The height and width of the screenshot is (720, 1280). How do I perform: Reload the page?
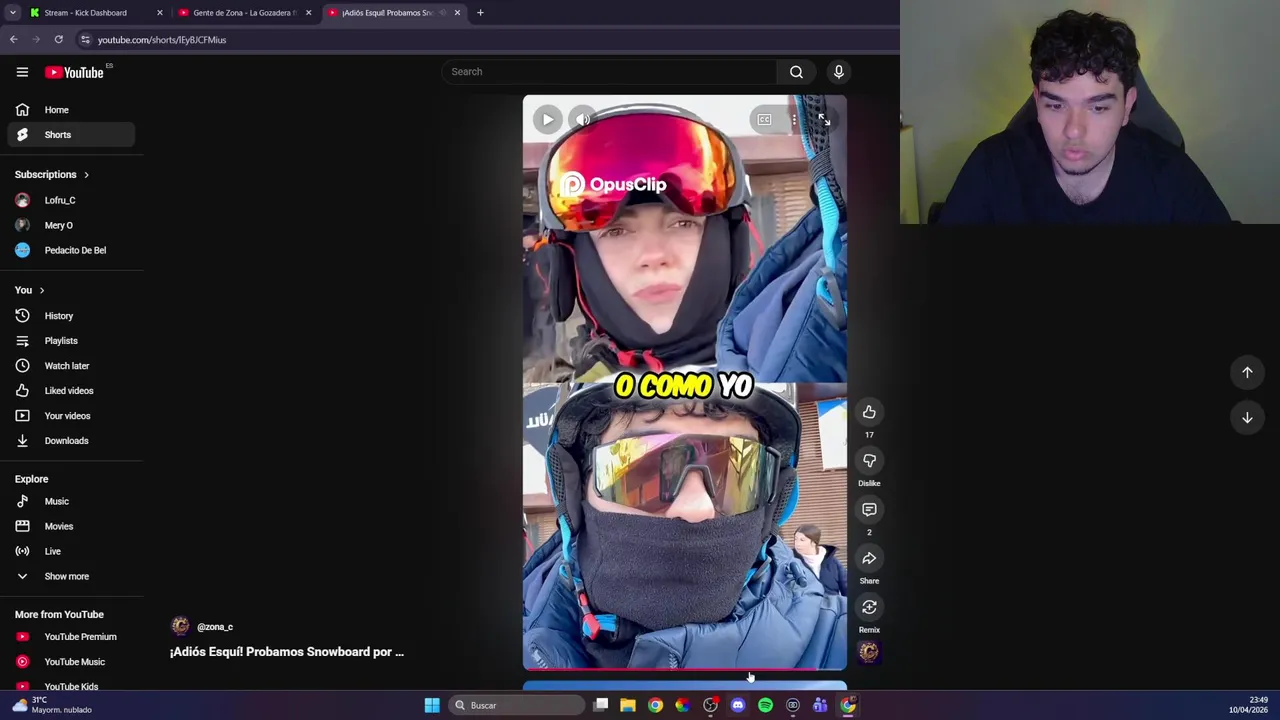(58, 40)
